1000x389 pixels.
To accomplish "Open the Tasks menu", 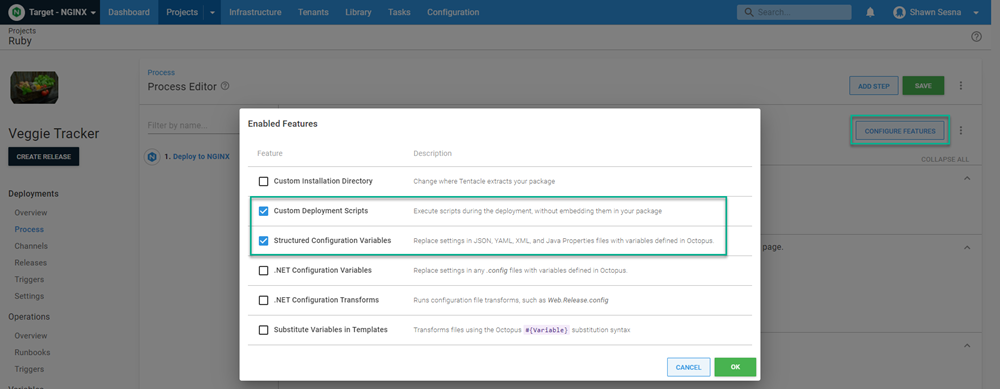I will (399, 12).
